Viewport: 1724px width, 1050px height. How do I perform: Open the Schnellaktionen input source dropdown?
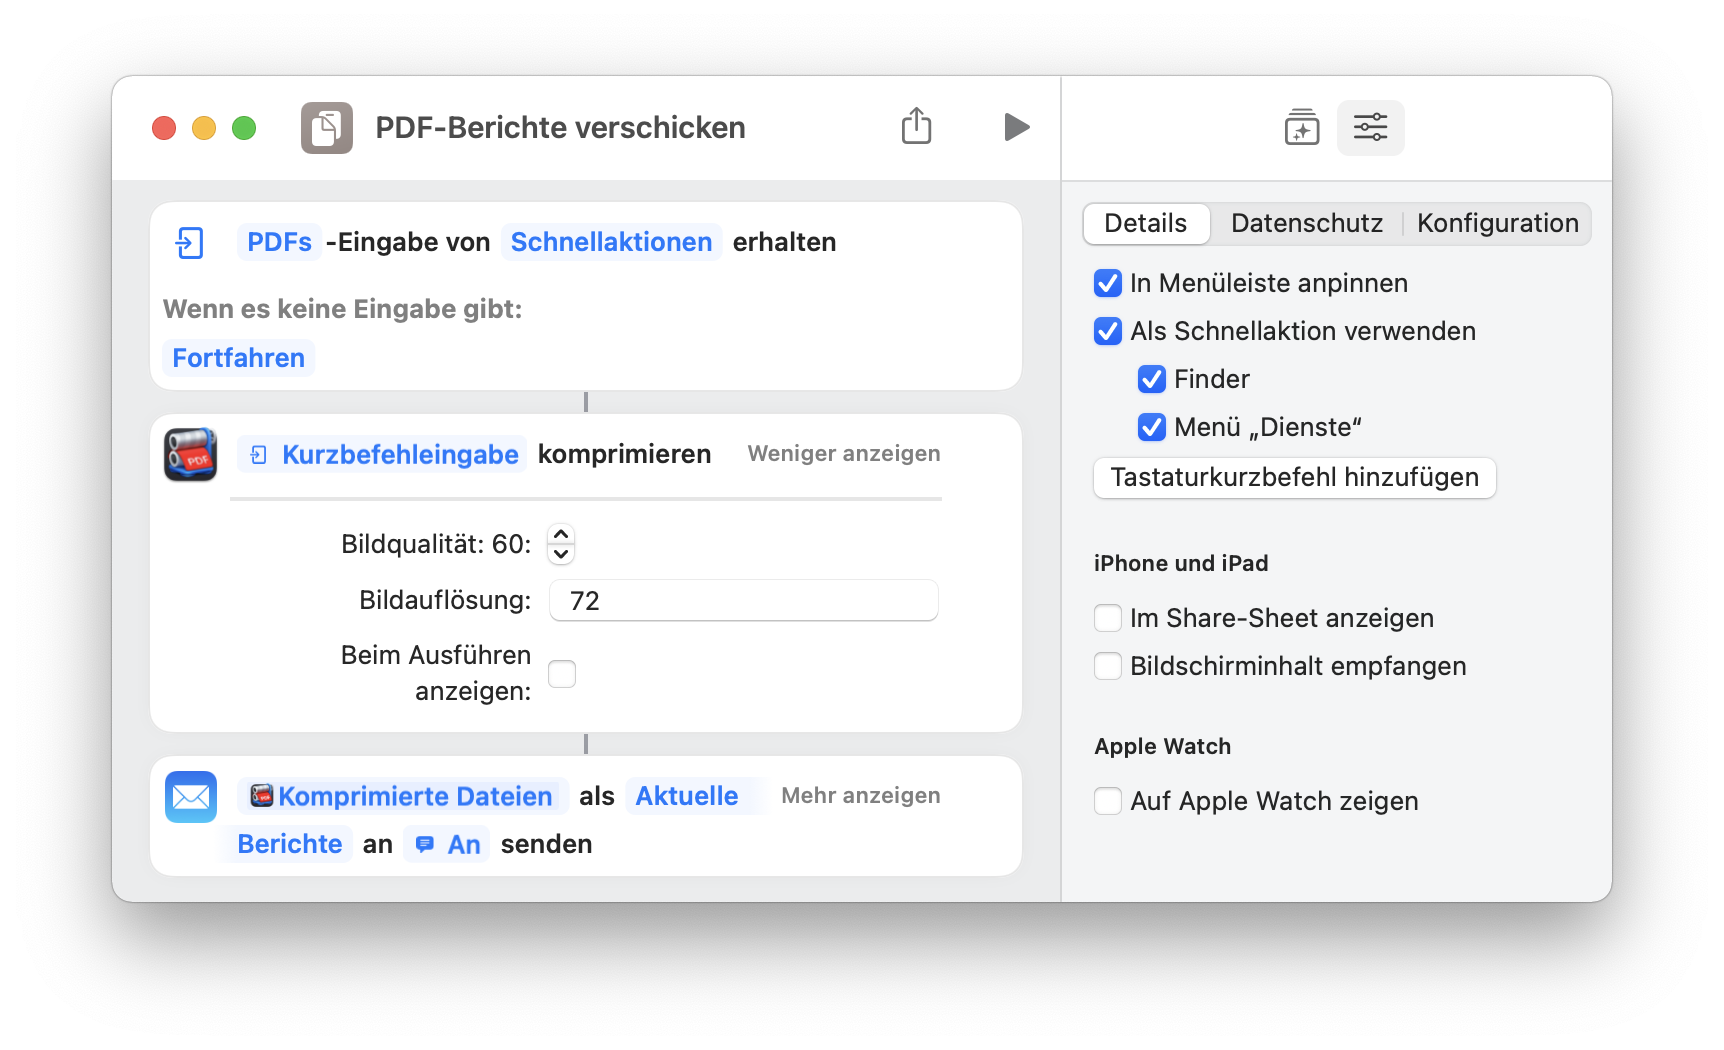pyautogui.click(x=611, y=243)
